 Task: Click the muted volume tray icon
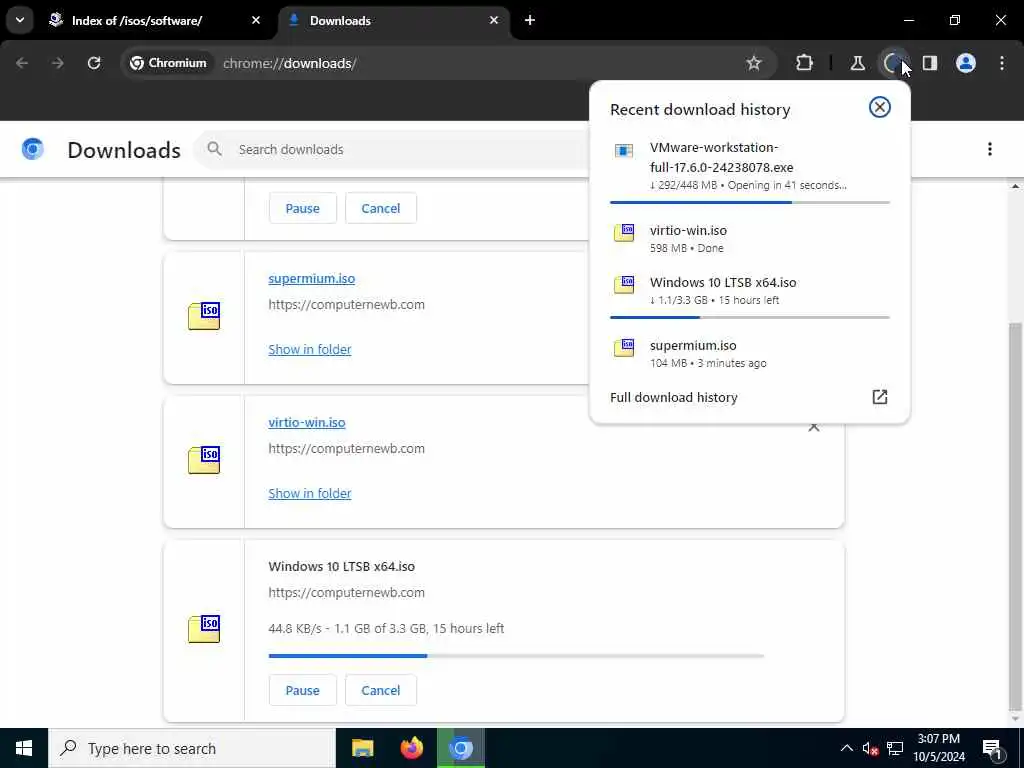[x=870, y=749]
